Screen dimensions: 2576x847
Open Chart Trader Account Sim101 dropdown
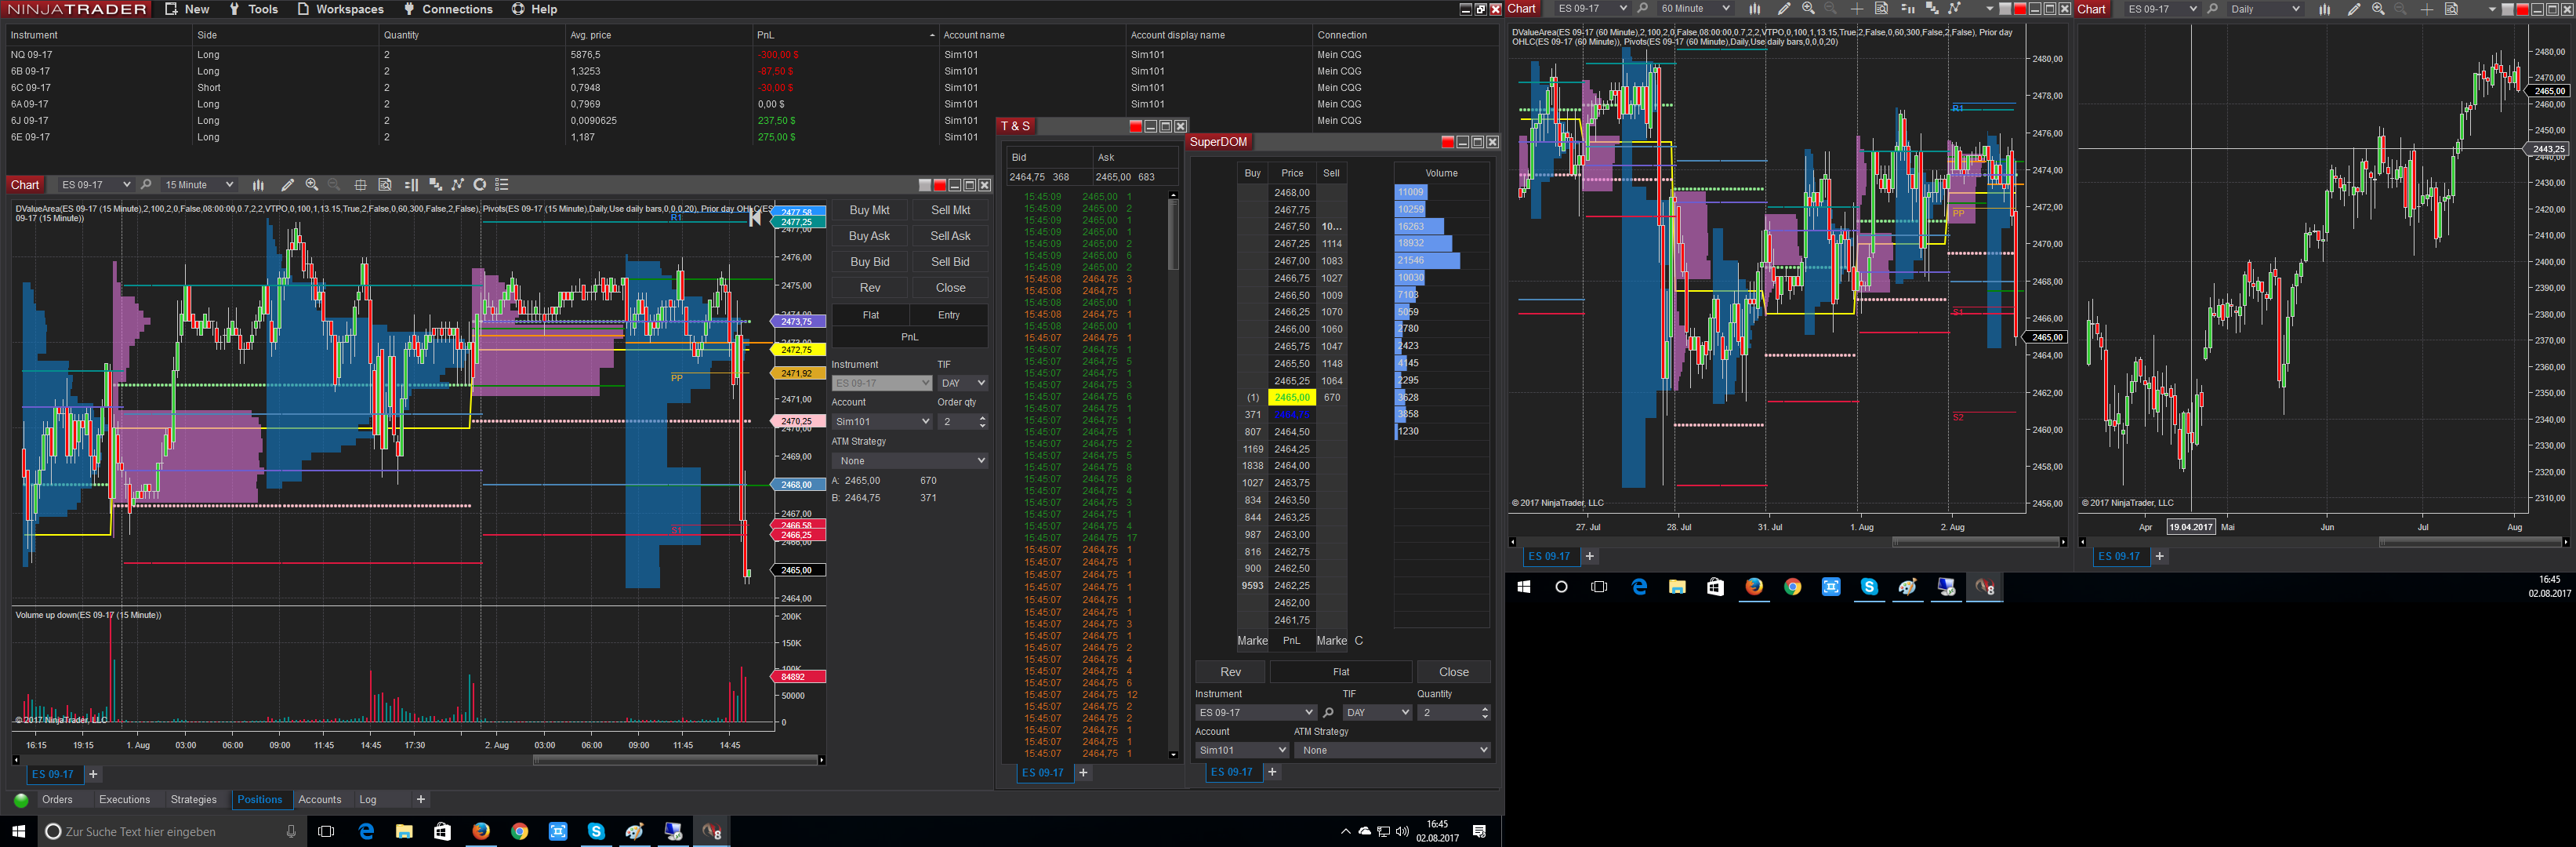point(881,421)
